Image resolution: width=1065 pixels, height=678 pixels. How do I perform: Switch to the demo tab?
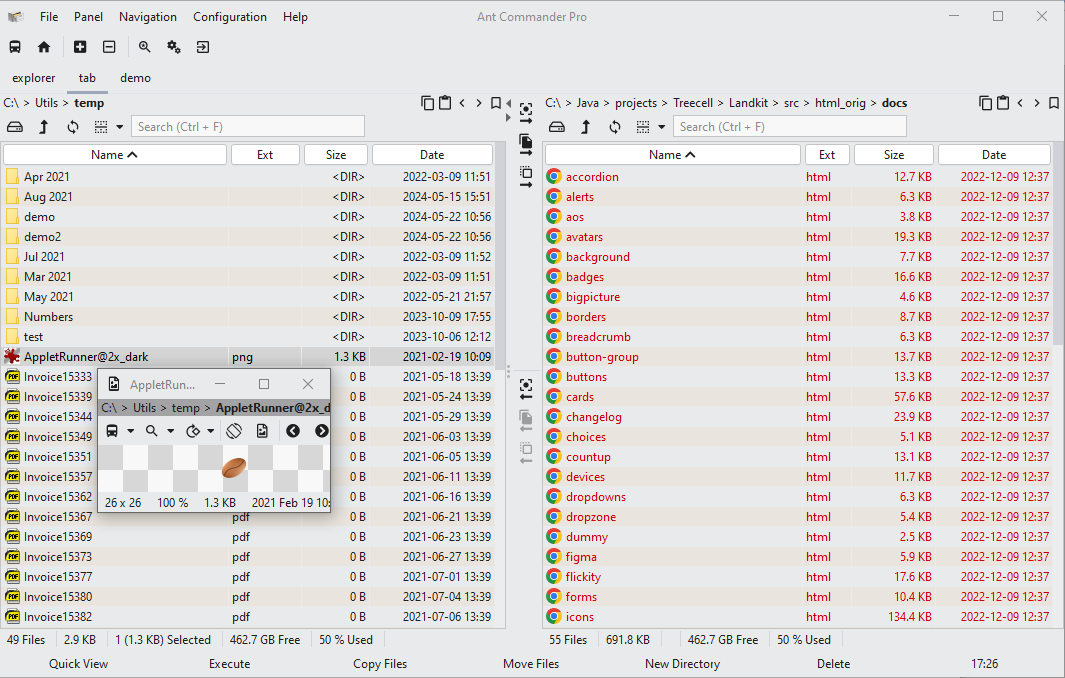pos(135,78)
